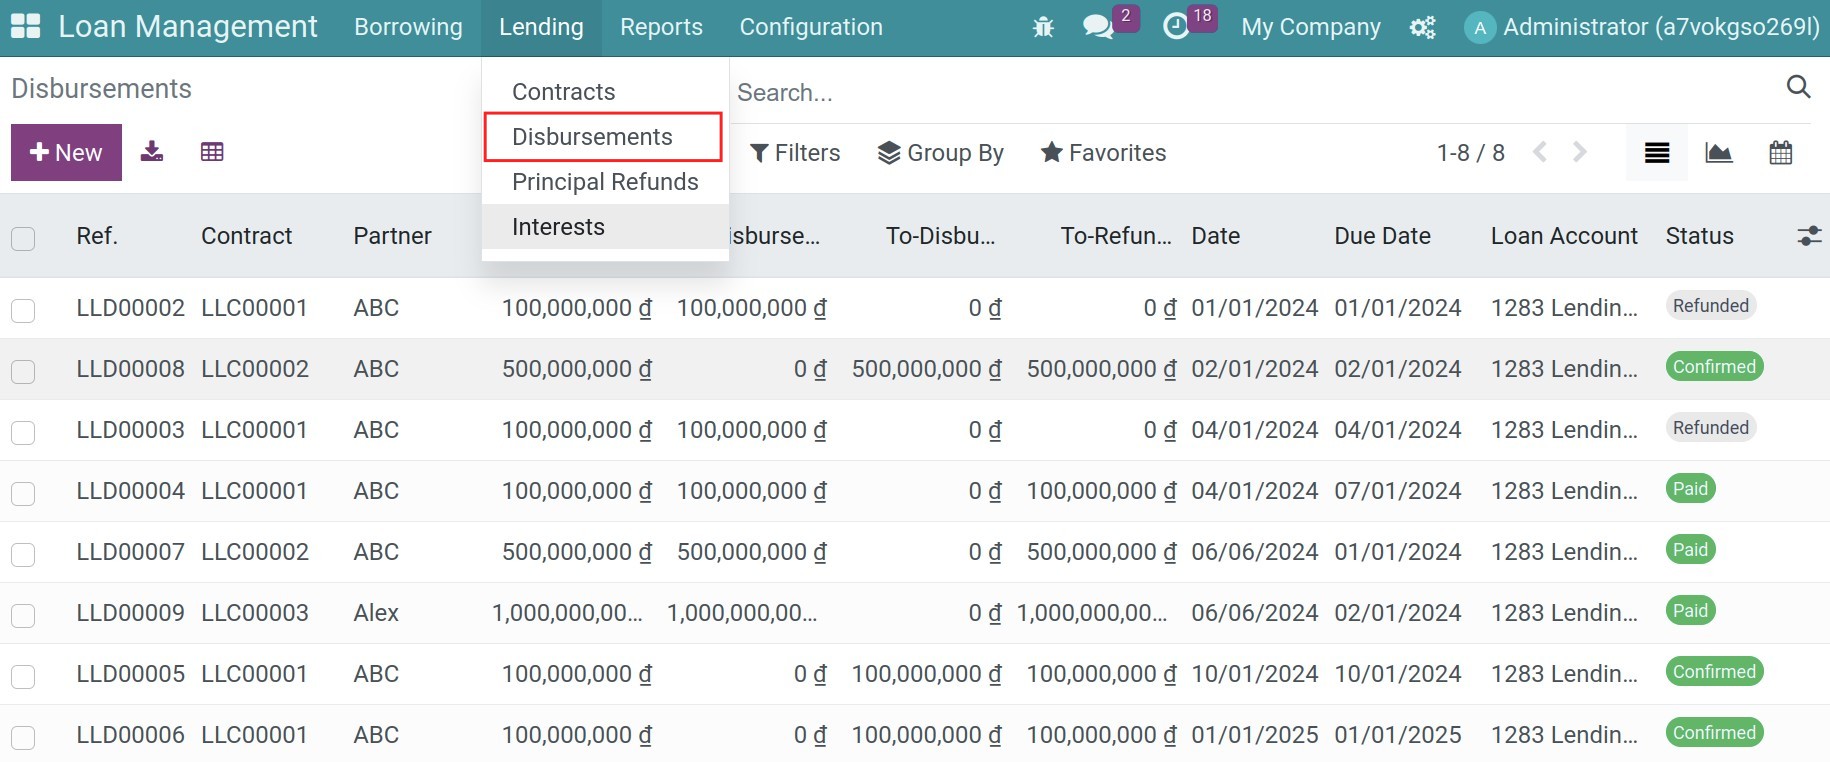The image size is (1830, 762).
Task: Open the Favorites dropdown
Action: click(1103, 153)
